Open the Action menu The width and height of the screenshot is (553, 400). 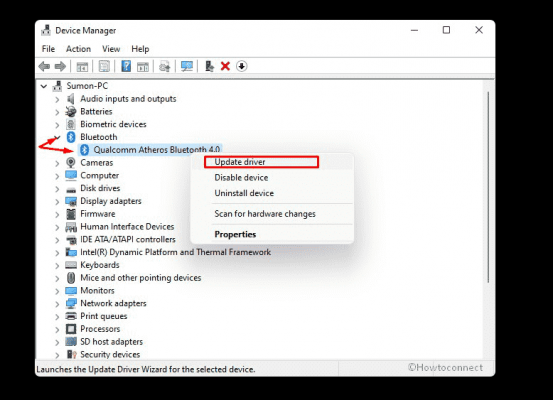pos(78,49)
